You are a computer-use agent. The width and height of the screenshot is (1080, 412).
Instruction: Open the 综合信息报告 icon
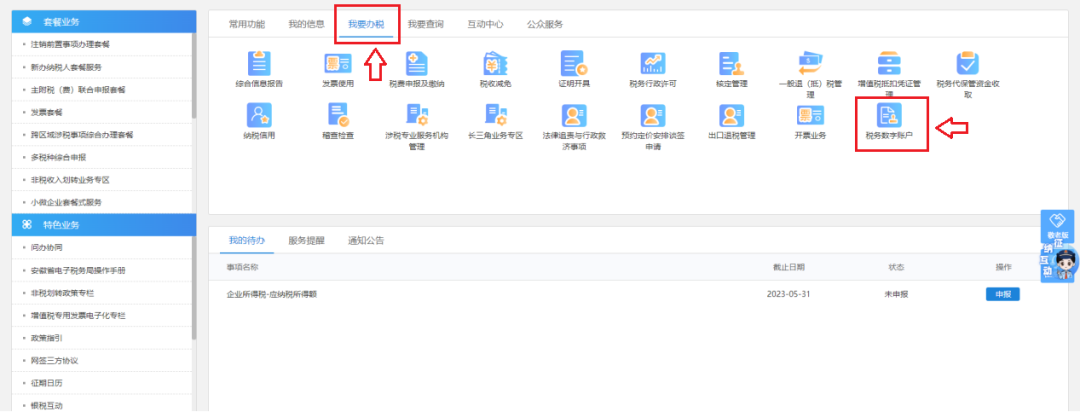[259, 63]
